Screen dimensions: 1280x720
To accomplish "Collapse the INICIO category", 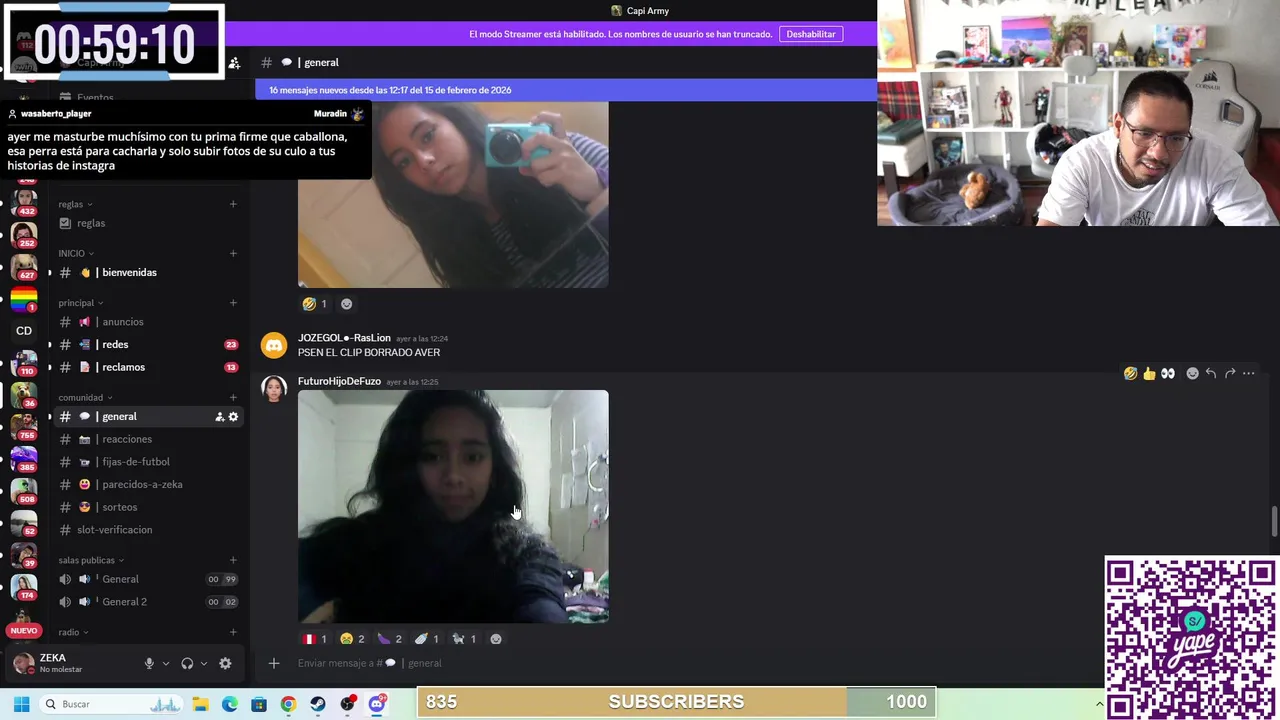I will (x=76, y=253).
